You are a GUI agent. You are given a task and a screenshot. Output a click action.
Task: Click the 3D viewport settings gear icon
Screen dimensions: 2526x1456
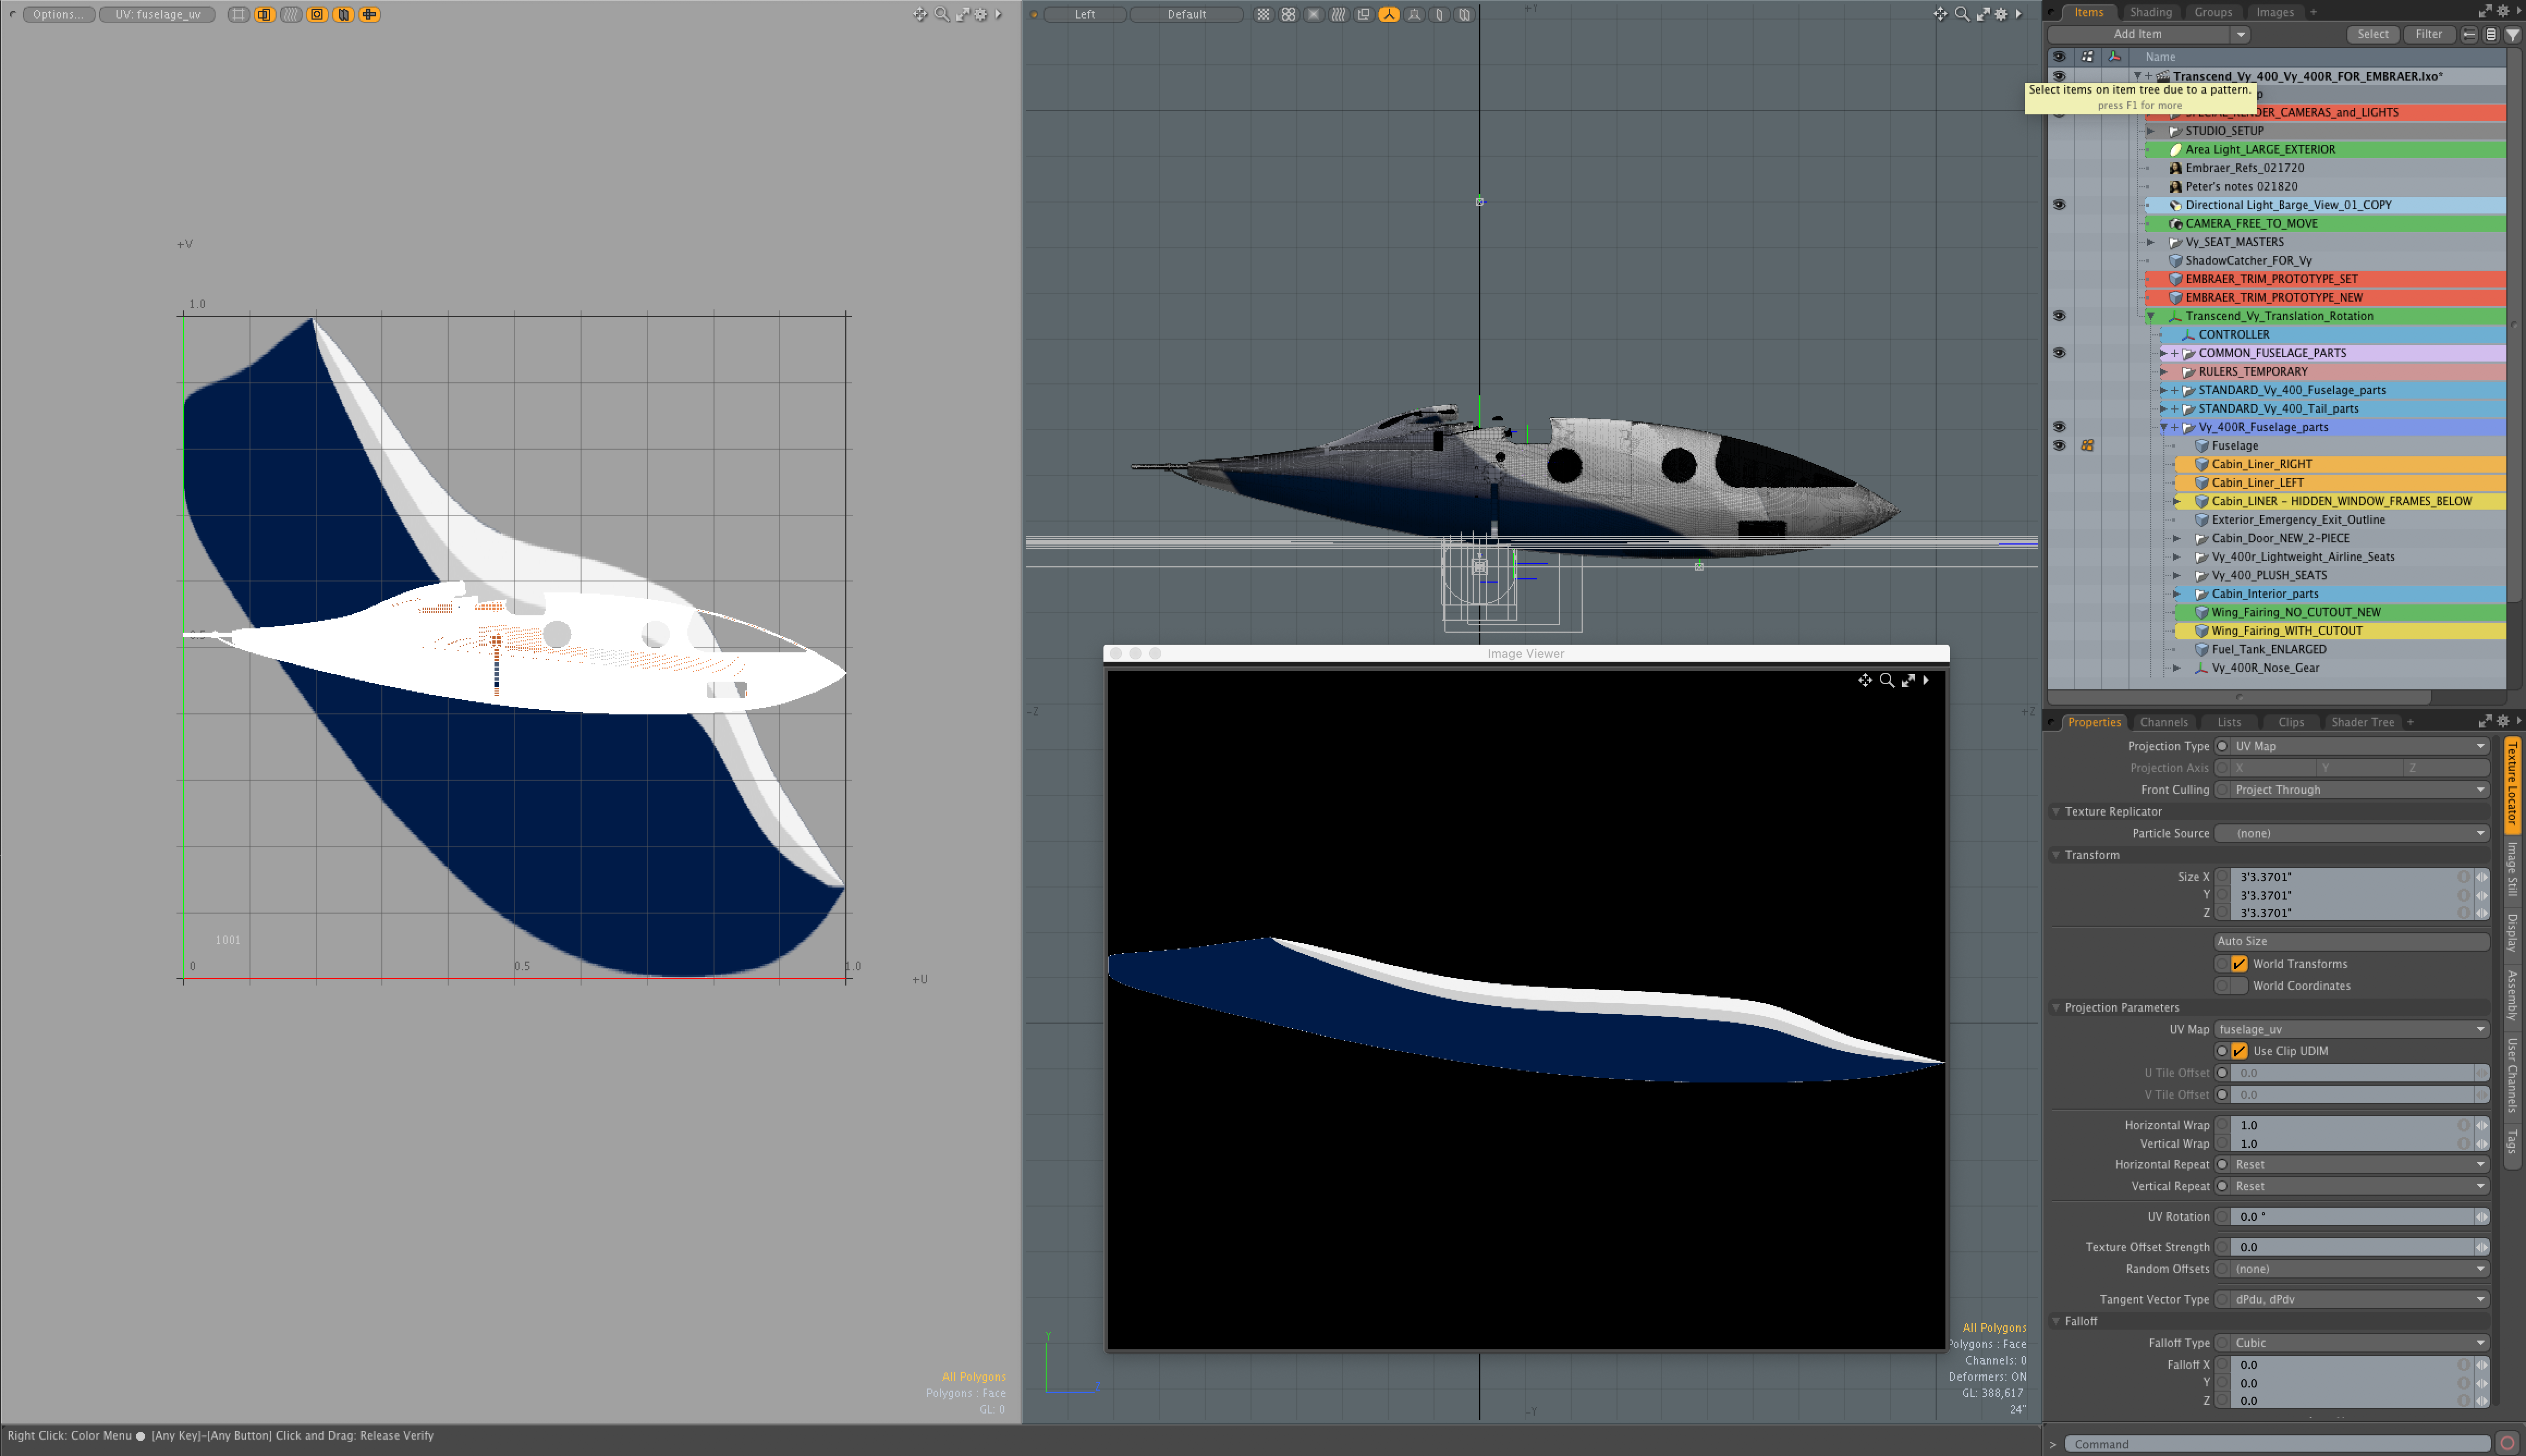point(2000,14)
